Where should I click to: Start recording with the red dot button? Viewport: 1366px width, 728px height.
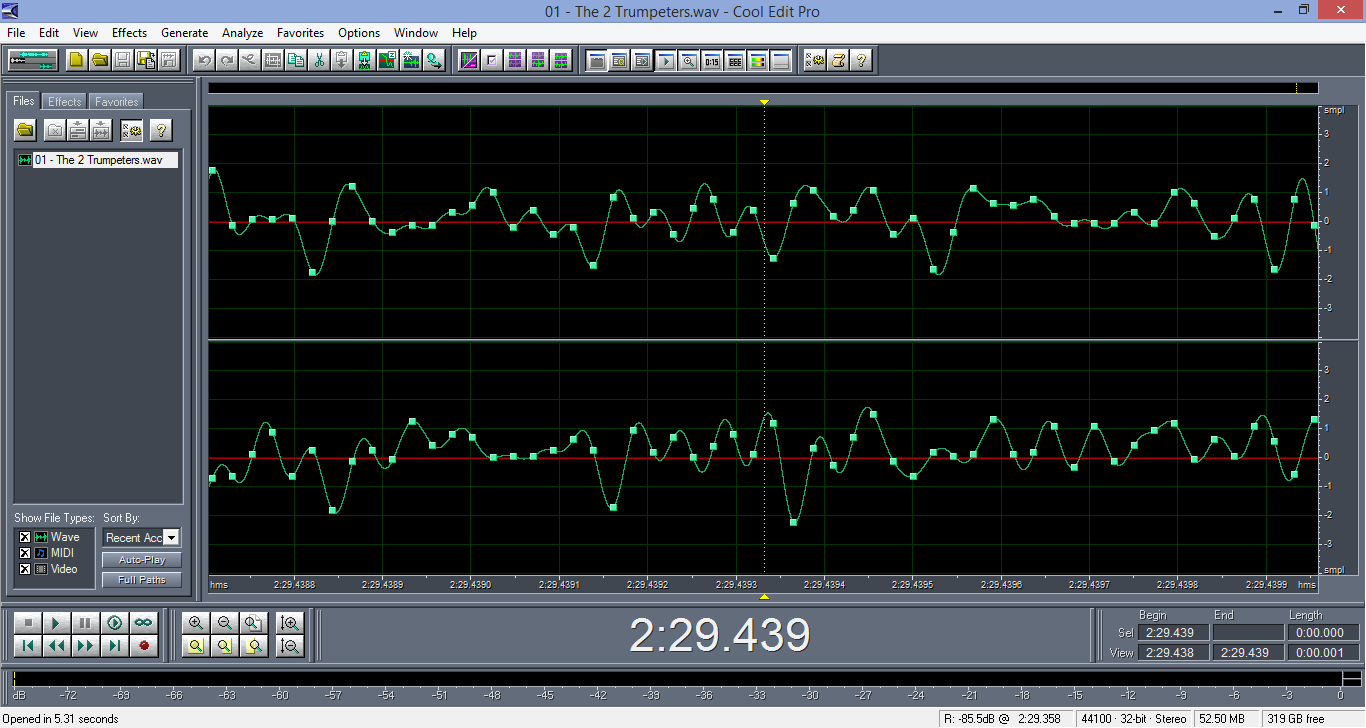point(144,646)
